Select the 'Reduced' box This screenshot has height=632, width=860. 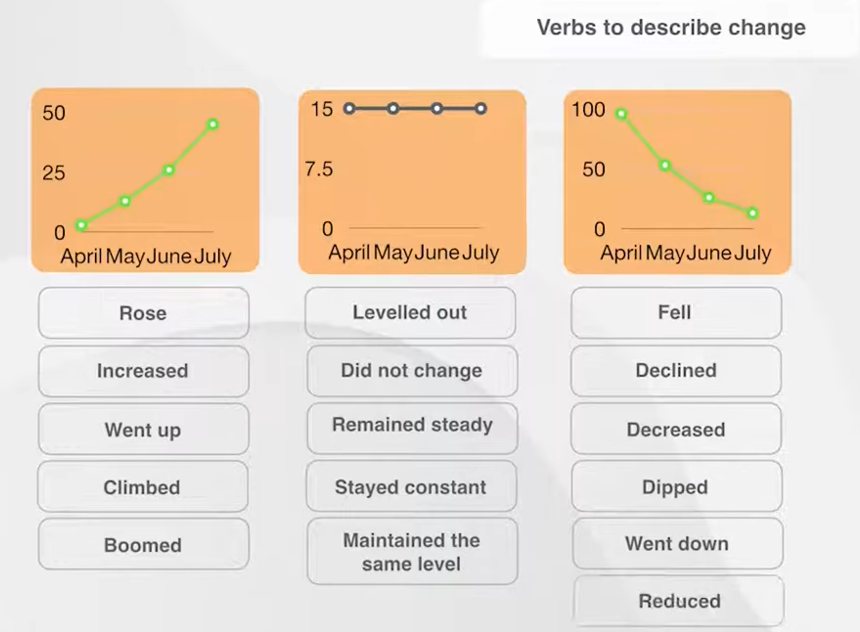click(x=679, y=601)
